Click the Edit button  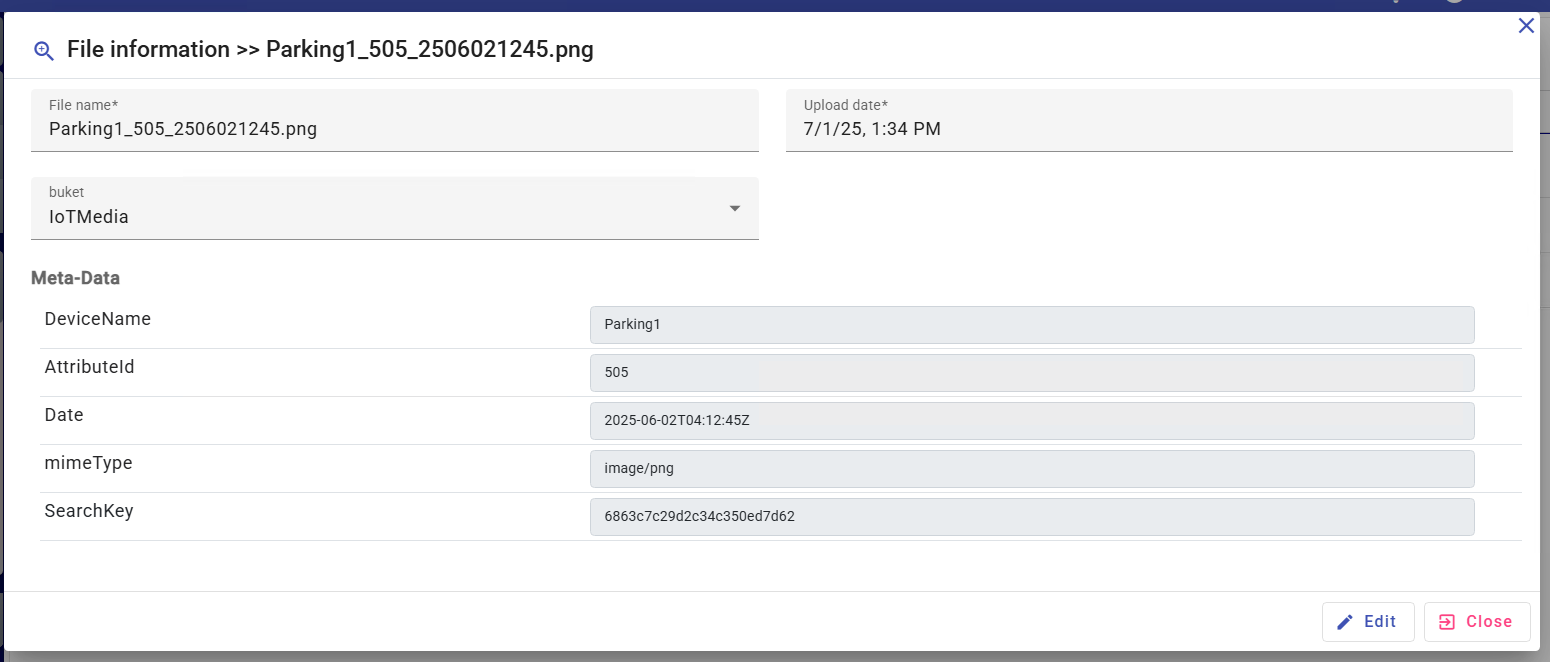(x=1367, y=622)
